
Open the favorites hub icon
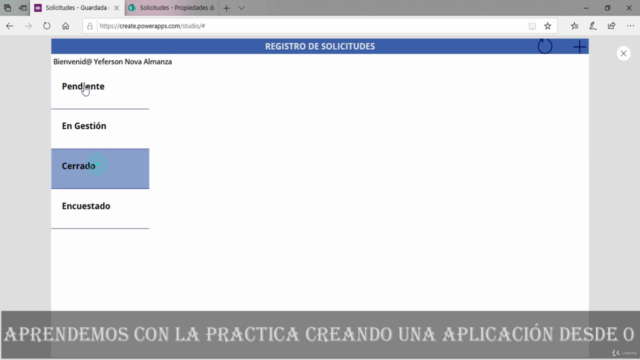click(x=574, y=26)
